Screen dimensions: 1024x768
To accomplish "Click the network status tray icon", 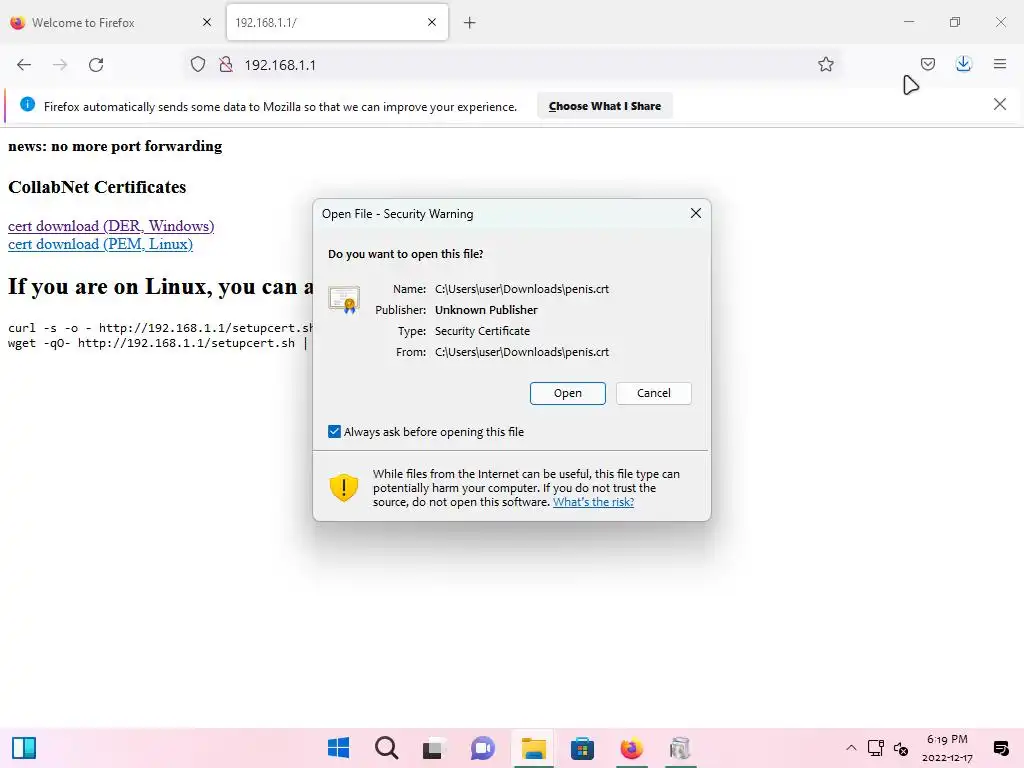I will coord(876,748).
